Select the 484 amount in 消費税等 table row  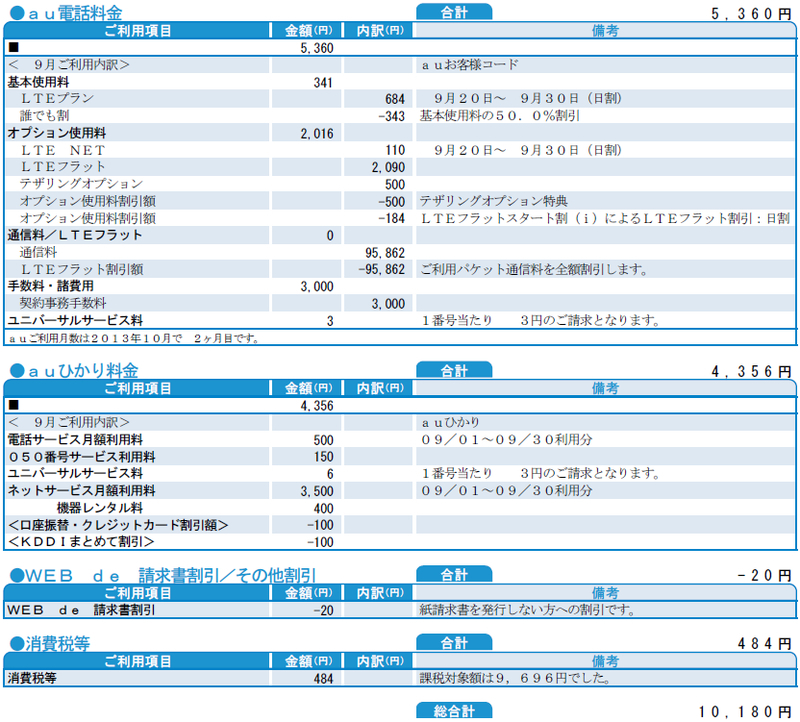click(323, 679)
